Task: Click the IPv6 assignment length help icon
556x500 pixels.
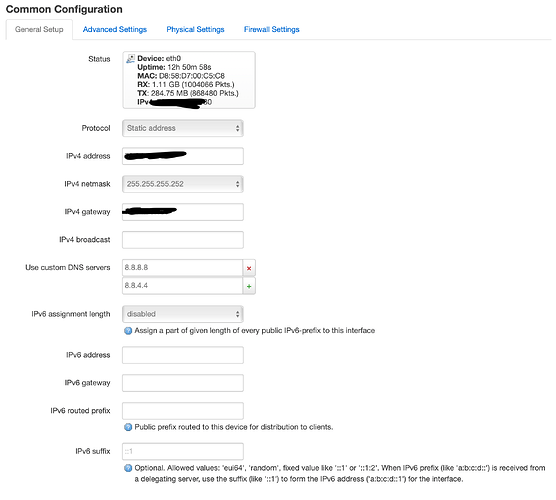Action: [x=128, y=331]
